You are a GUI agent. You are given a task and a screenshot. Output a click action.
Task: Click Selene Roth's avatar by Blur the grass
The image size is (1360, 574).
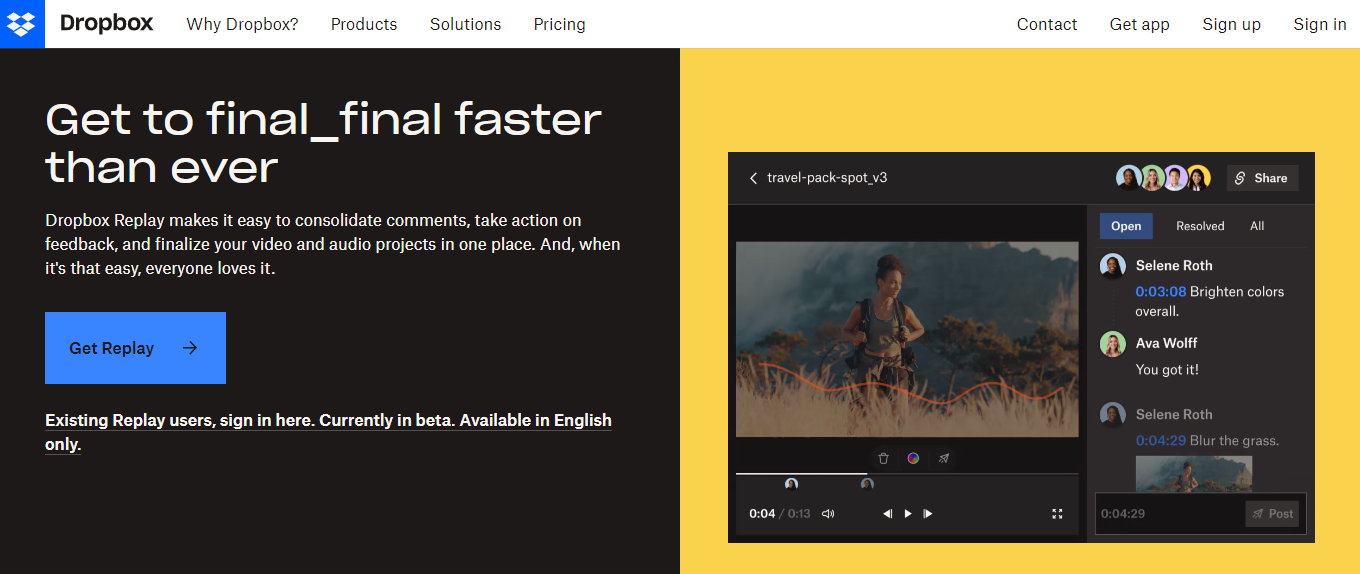click(1113, 415)
